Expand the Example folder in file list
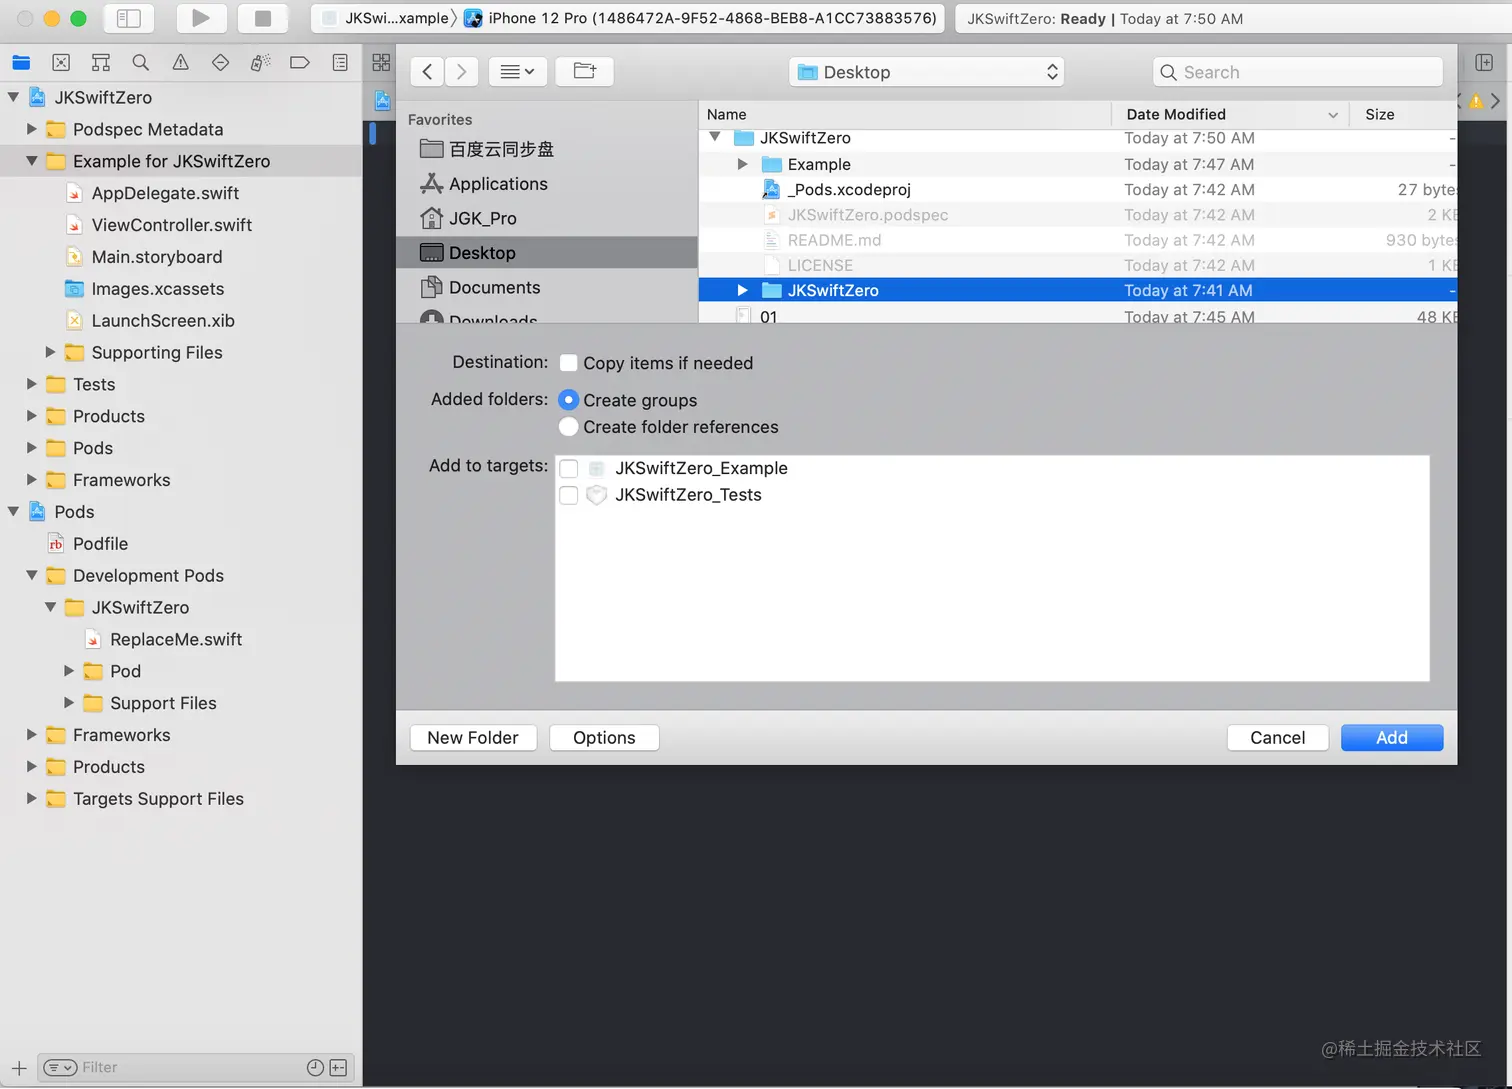 (742, 164)
